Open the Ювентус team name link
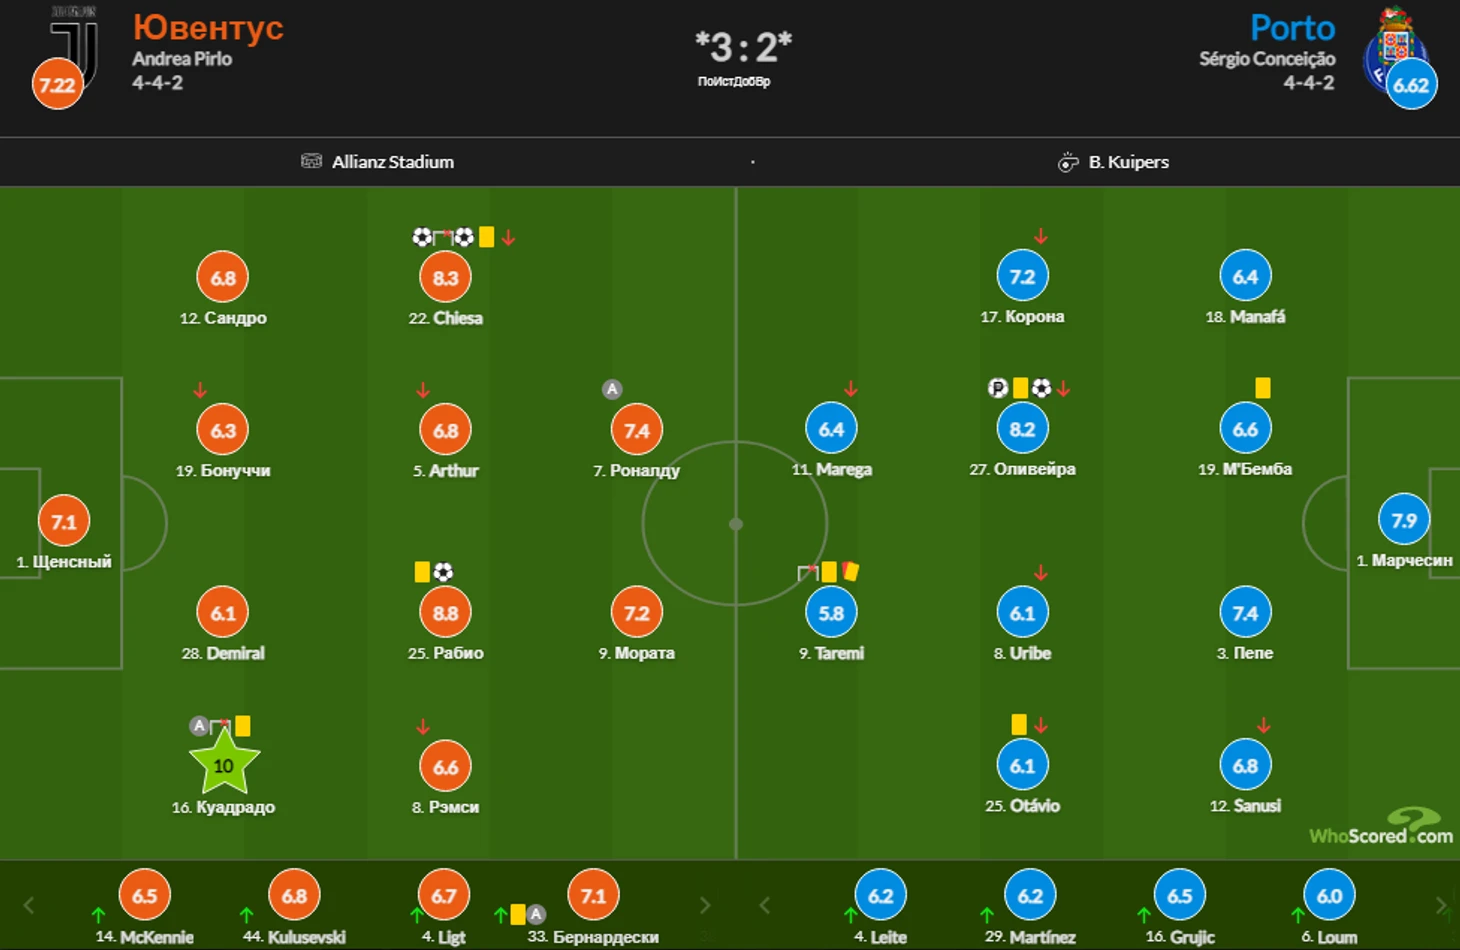The width and height of the screenshot is (1460, 950). tap(208, 27)
